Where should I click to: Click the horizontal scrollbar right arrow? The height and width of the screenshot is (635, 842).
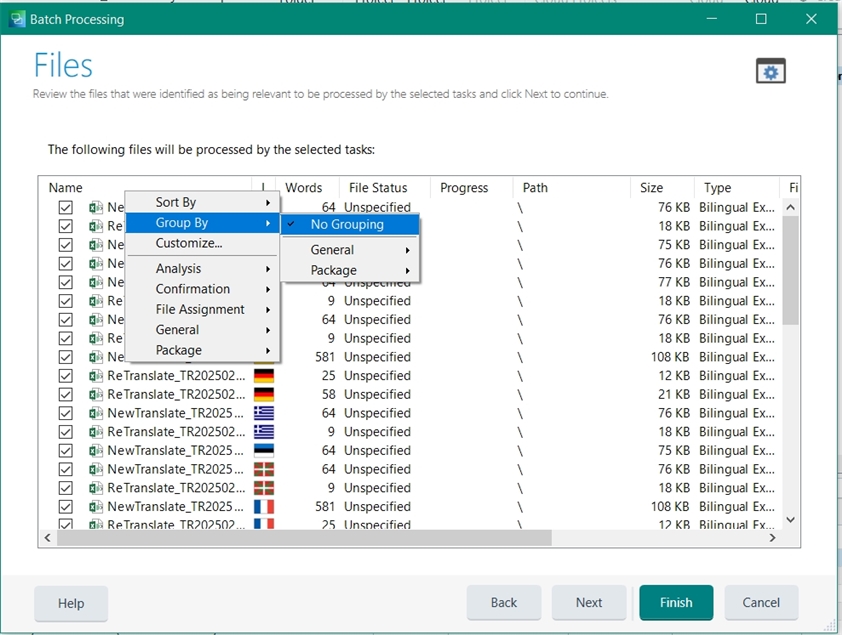coord(772,537)
